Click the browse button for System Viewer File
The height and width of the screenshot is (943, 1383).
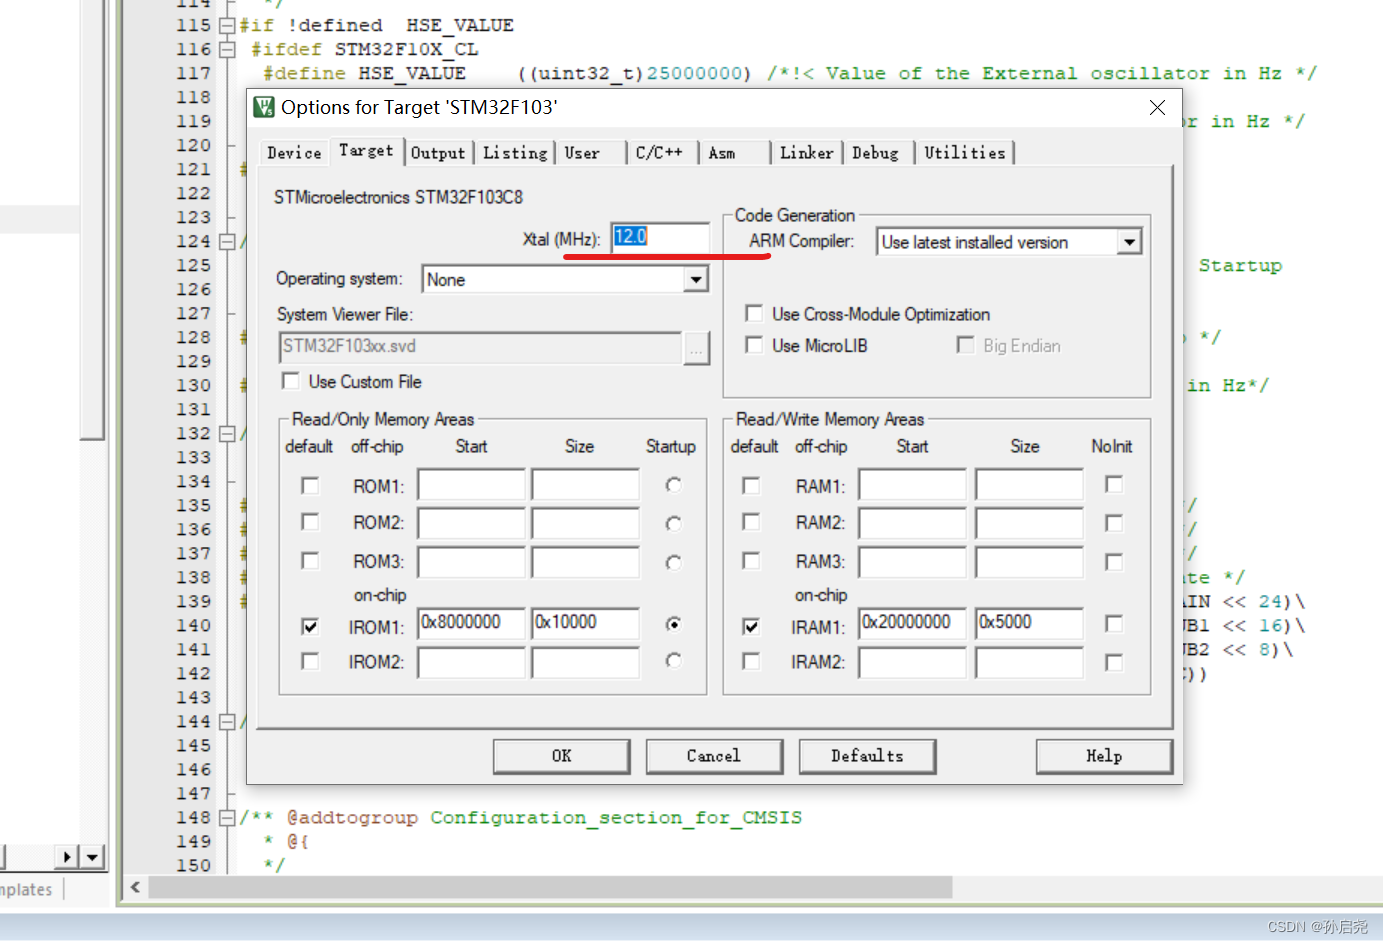tap(696, 348)
